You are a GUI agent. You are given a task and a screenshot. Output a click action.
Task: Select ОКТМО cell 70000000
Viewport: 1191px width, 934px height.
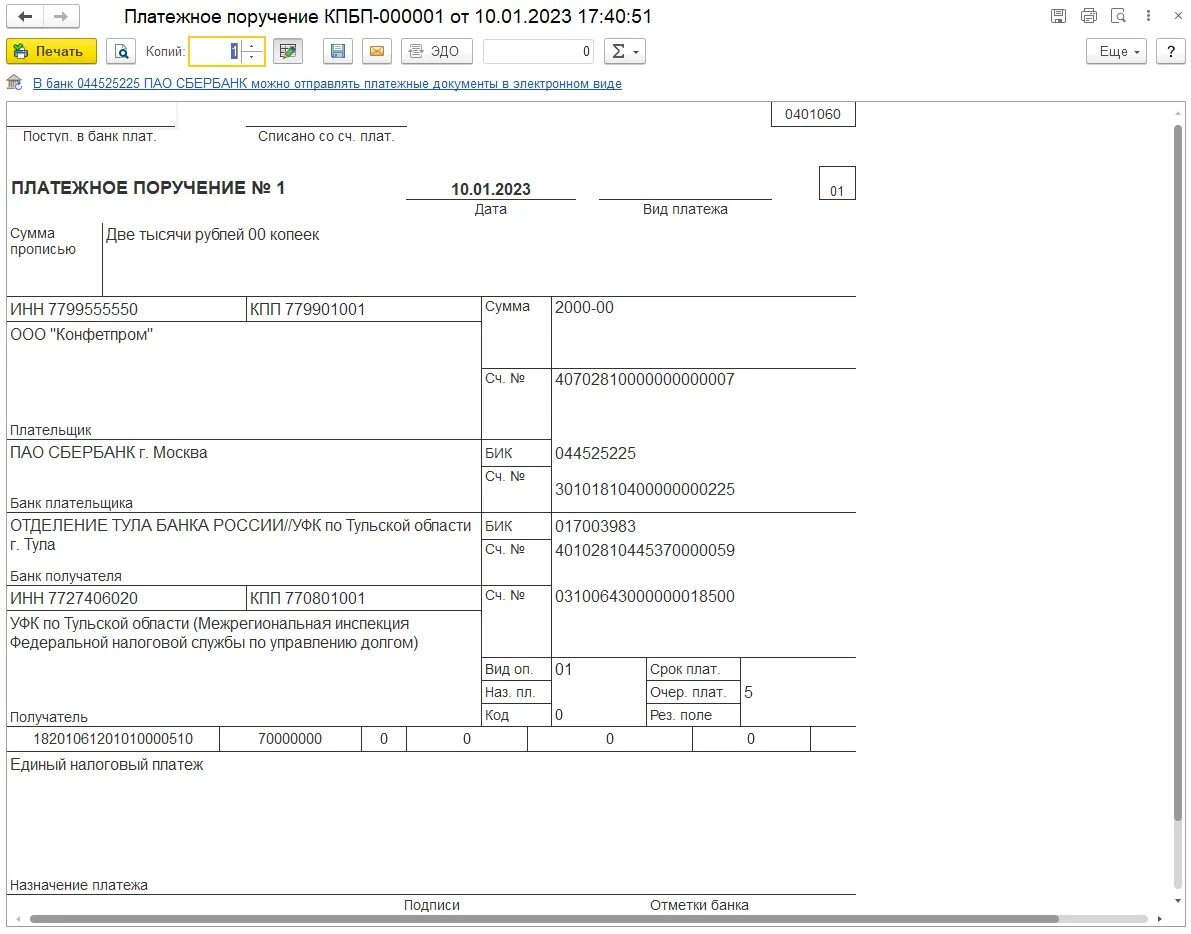[290, 739]
